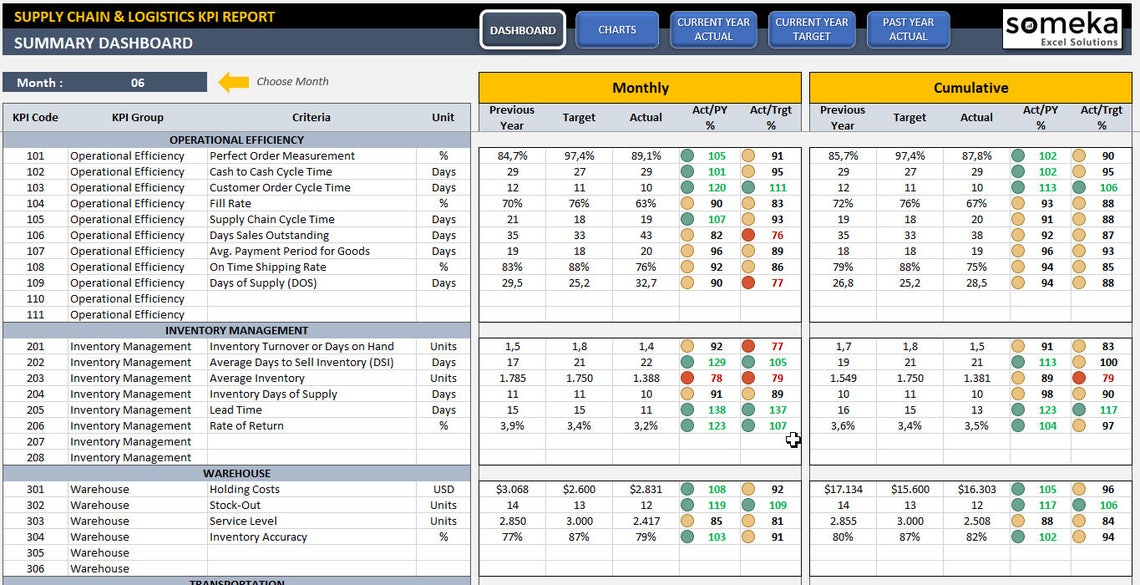Click green cumulative Act/PY circle for Holding Costs
This screenshot has width=1140, height=585.
(x=1018, y=490)
